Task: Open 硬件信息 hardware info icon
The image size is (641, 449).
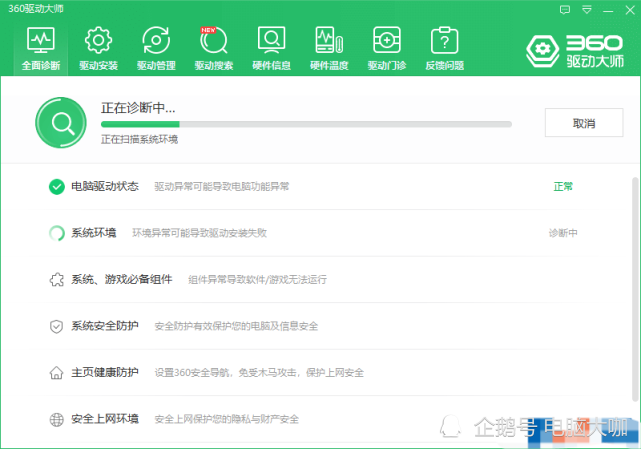Action: click(x=271, y=40)
